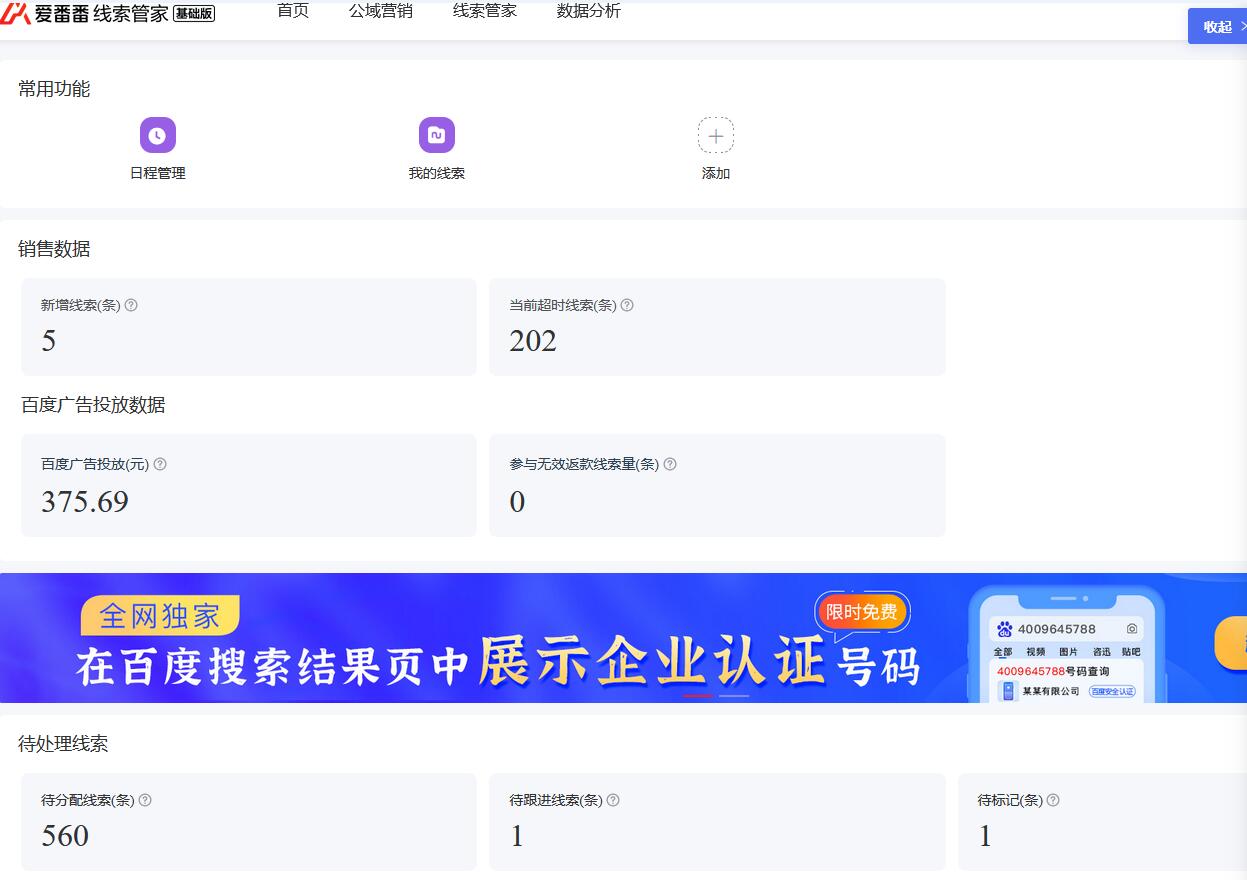The height and width of the screenshot is (880, 1247).
Task: Go to the 首页 tab
Action: [293, 11]
